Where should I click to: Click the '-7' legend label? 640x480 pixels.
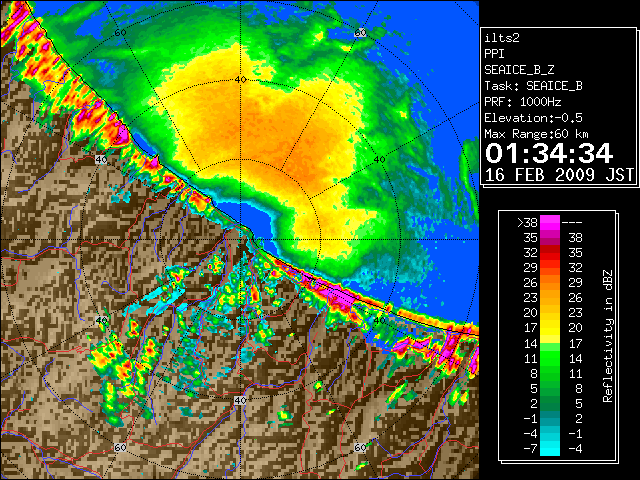tap(530, 449)
